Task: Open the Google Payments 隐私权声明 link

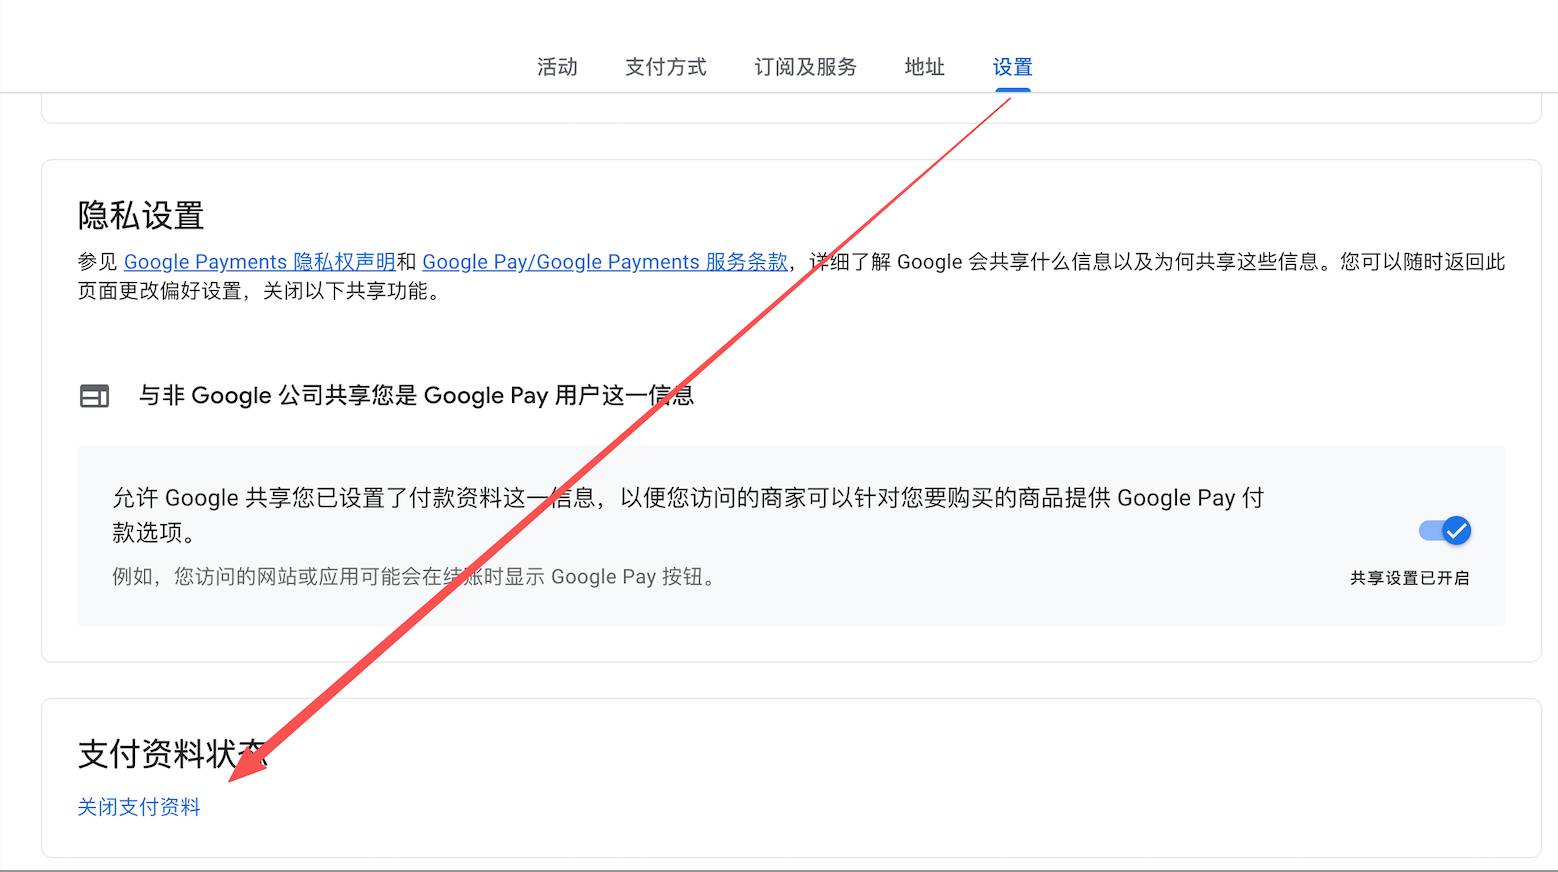Action: 259,262
